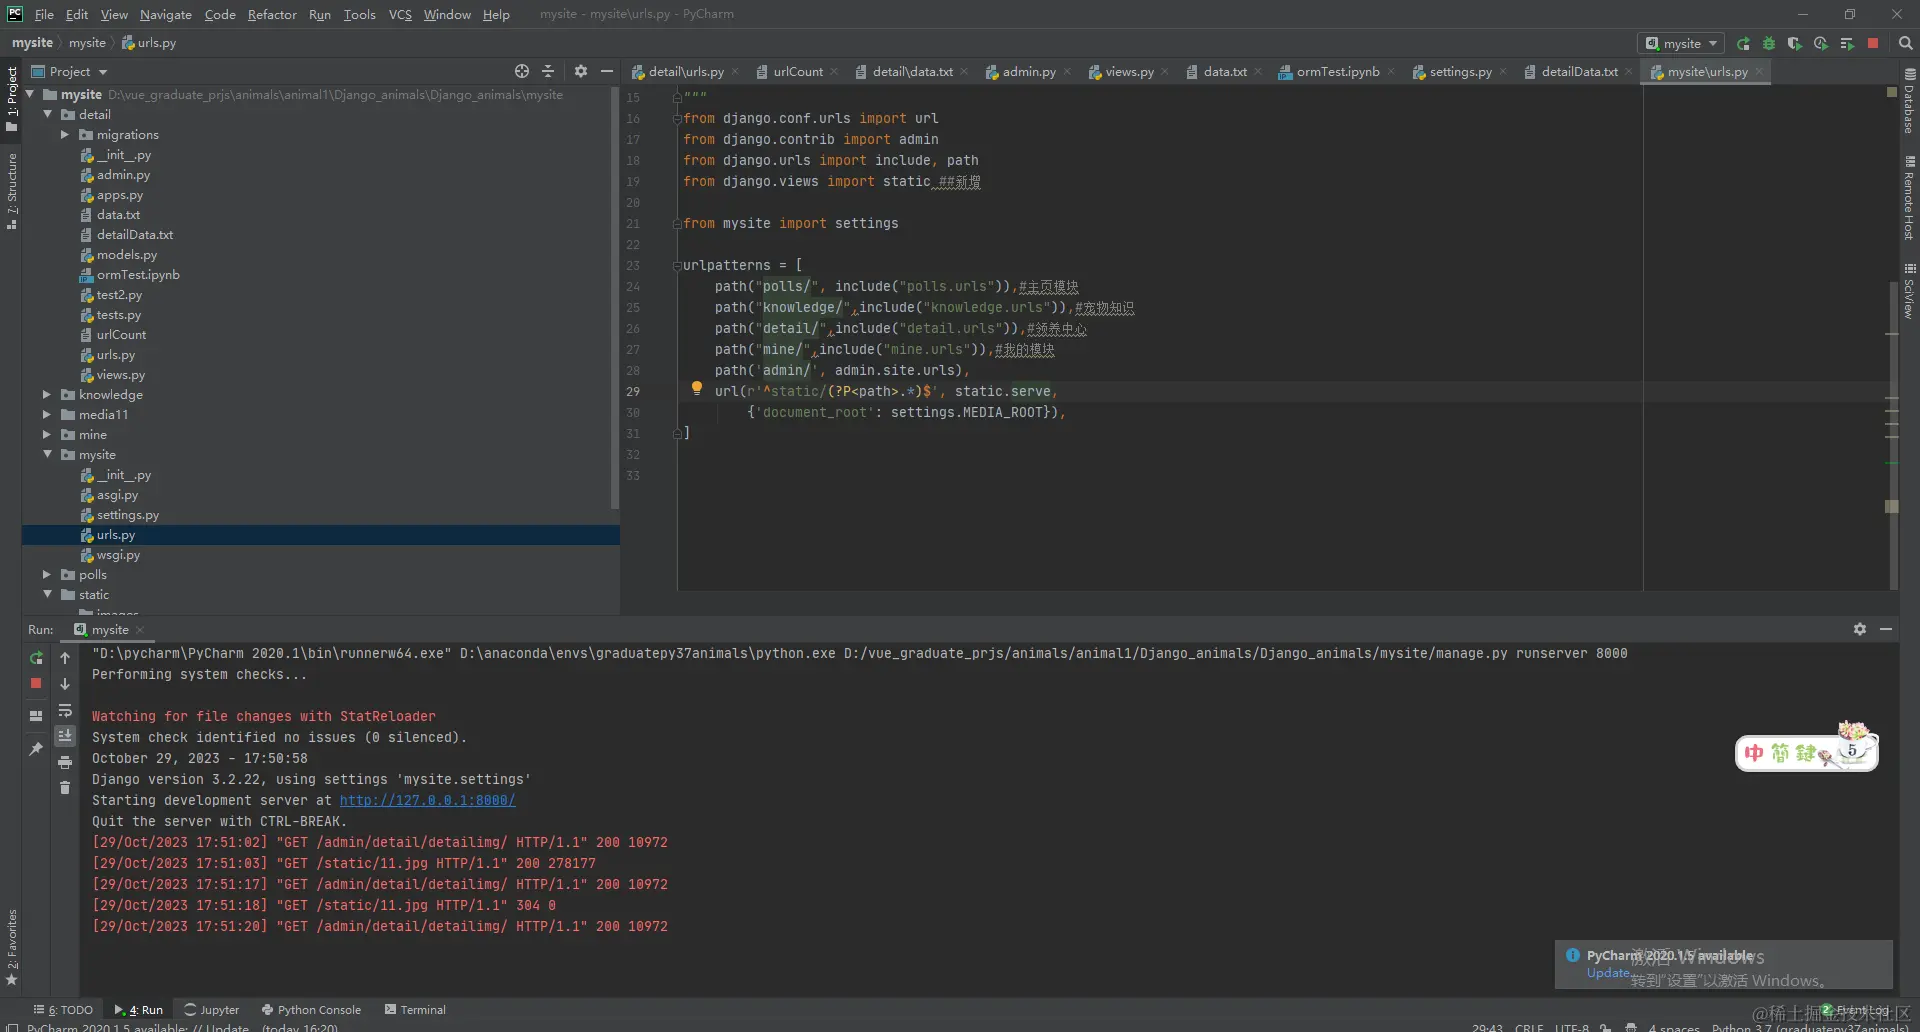Collapse the detail folder
1920x1032 pixels.
[x=47, y=115]
